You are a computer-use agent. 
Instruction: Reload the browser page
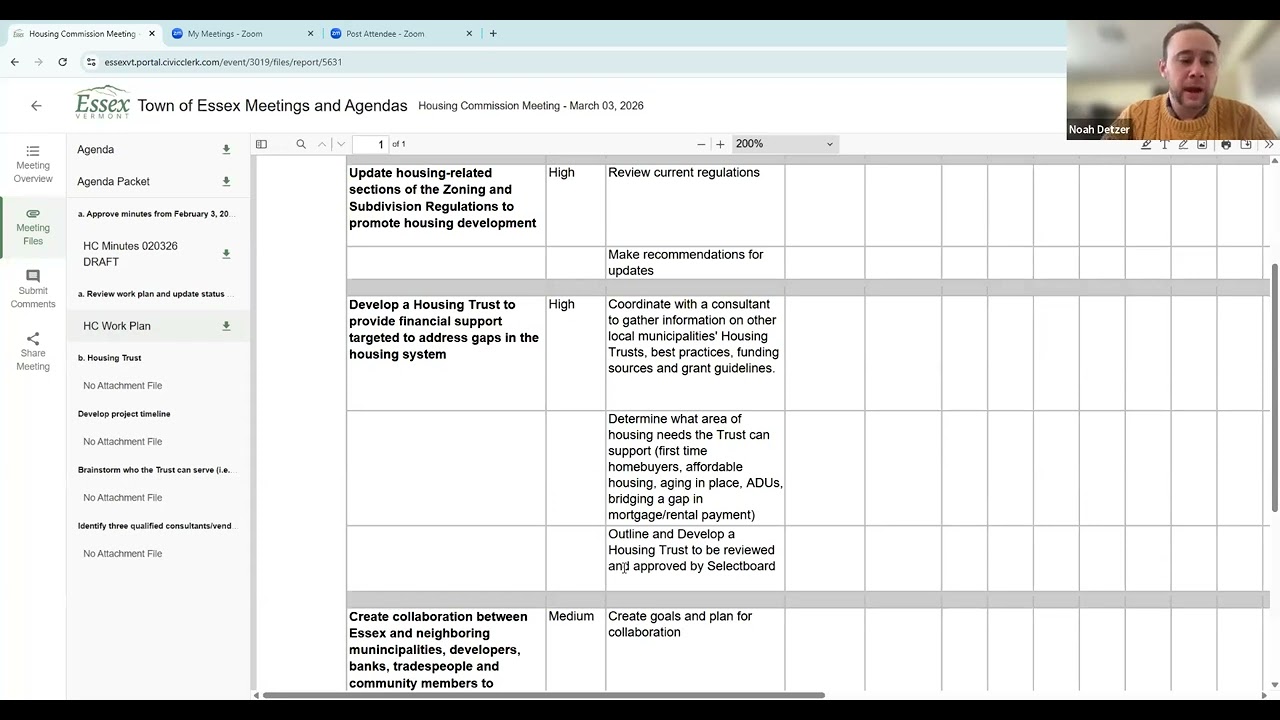(x=62, y=62)
